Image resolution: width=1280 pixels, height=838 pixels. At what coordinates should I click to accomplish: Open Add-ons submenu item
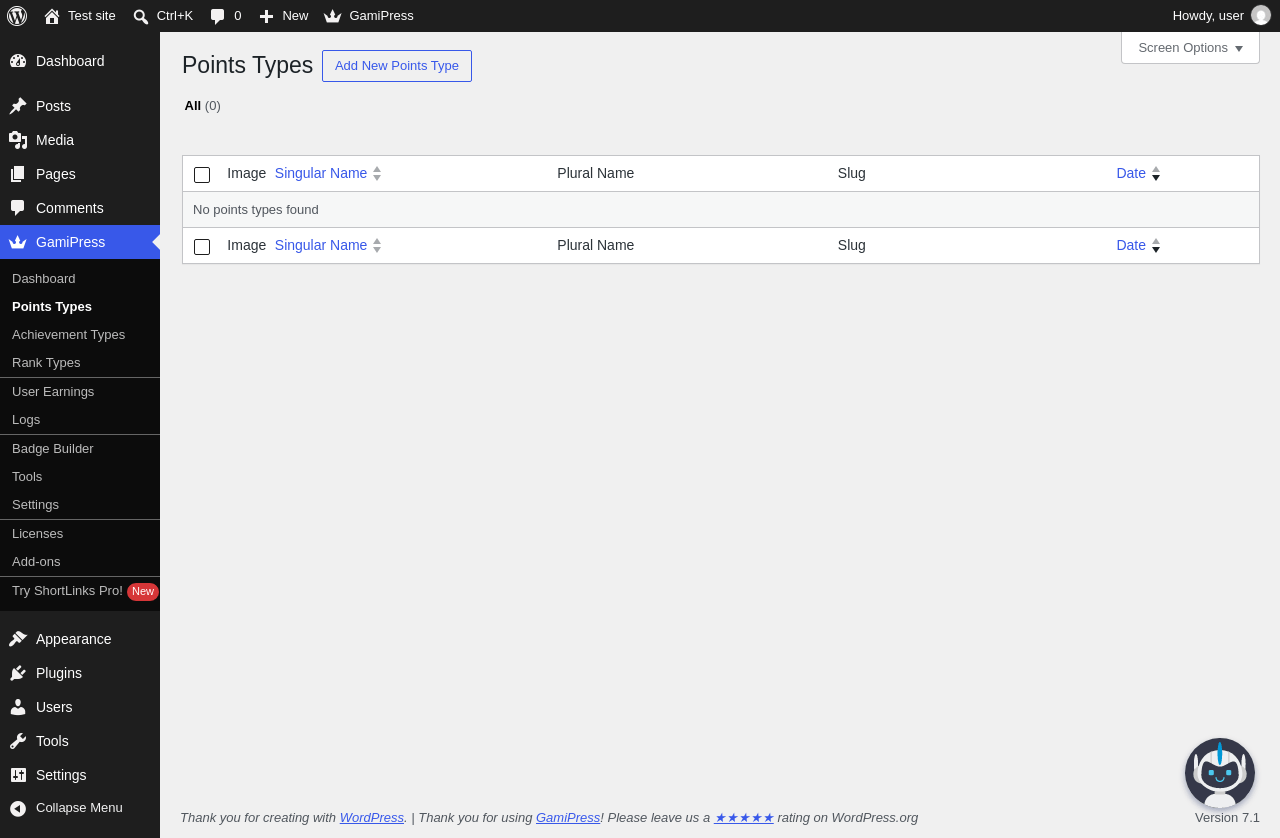pyautogui.click(x=80, y=561)
